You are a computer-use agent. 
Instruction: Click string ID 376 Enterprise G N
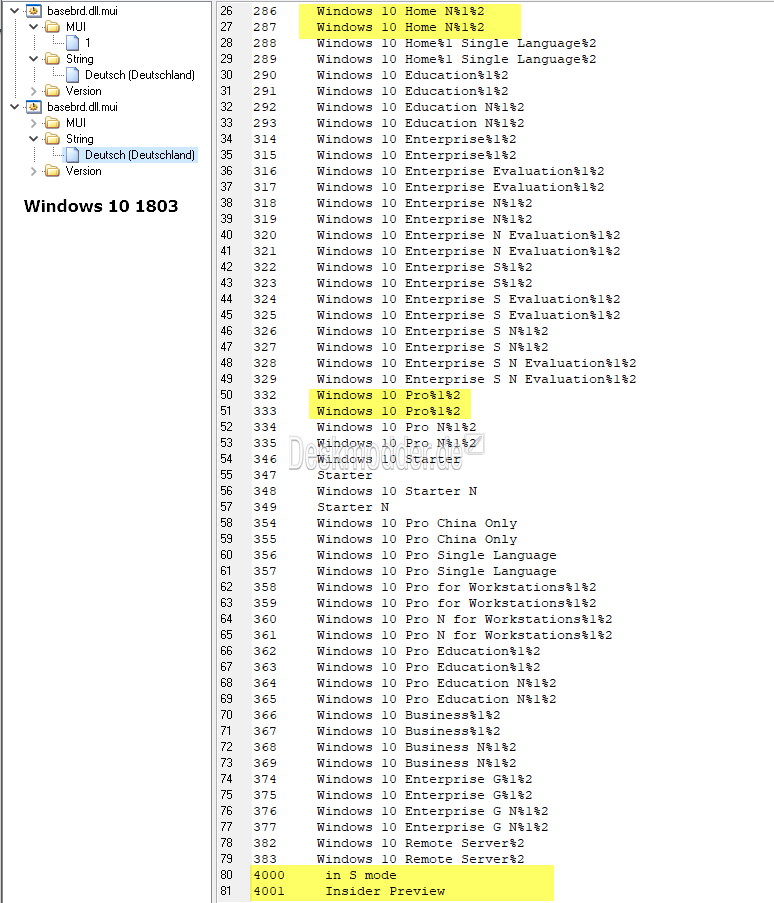click(432, 811)
